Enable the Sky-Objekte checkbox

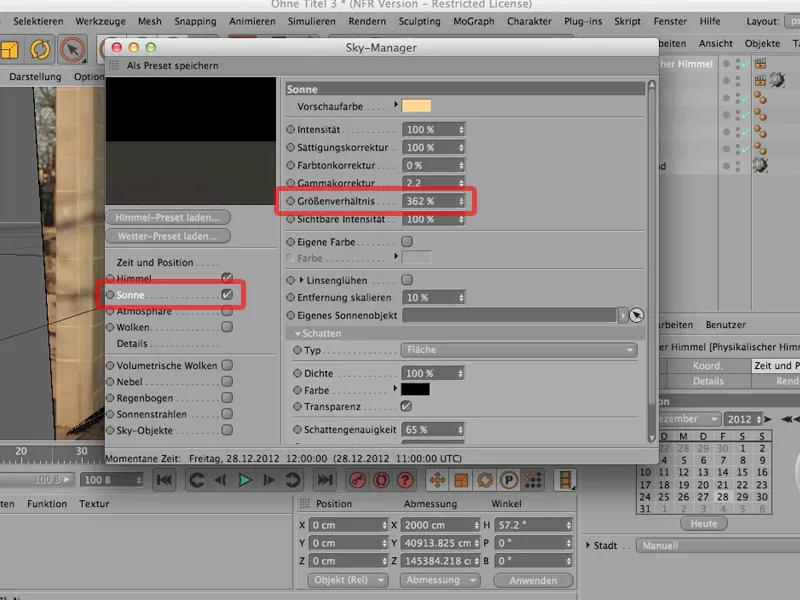[227, 430]
